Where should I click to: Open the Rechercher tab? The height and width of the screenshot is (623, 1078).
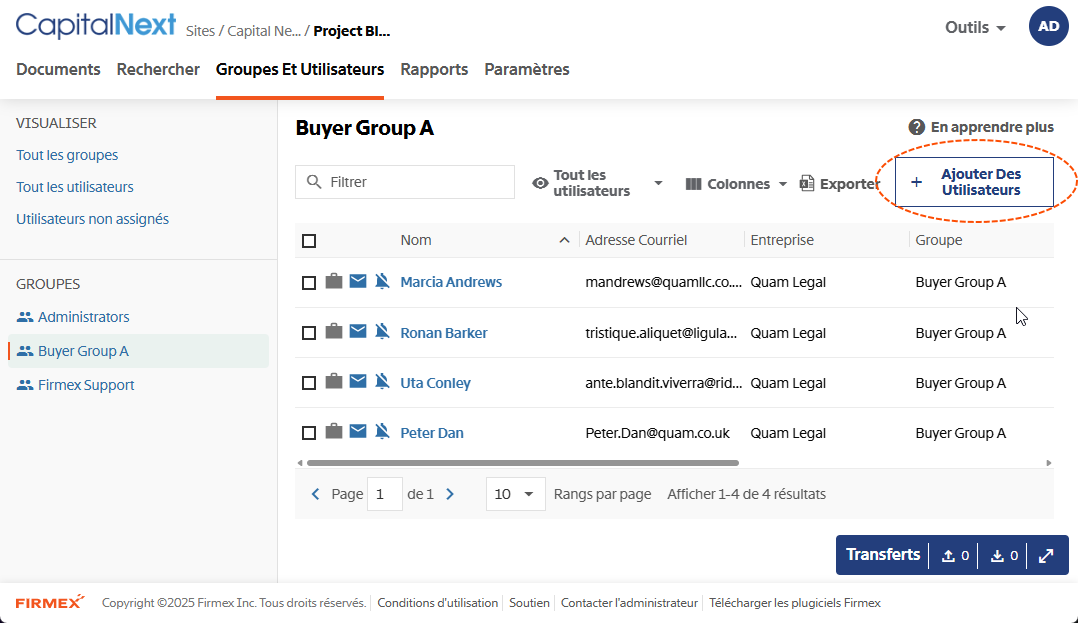(x=158, y=69)
